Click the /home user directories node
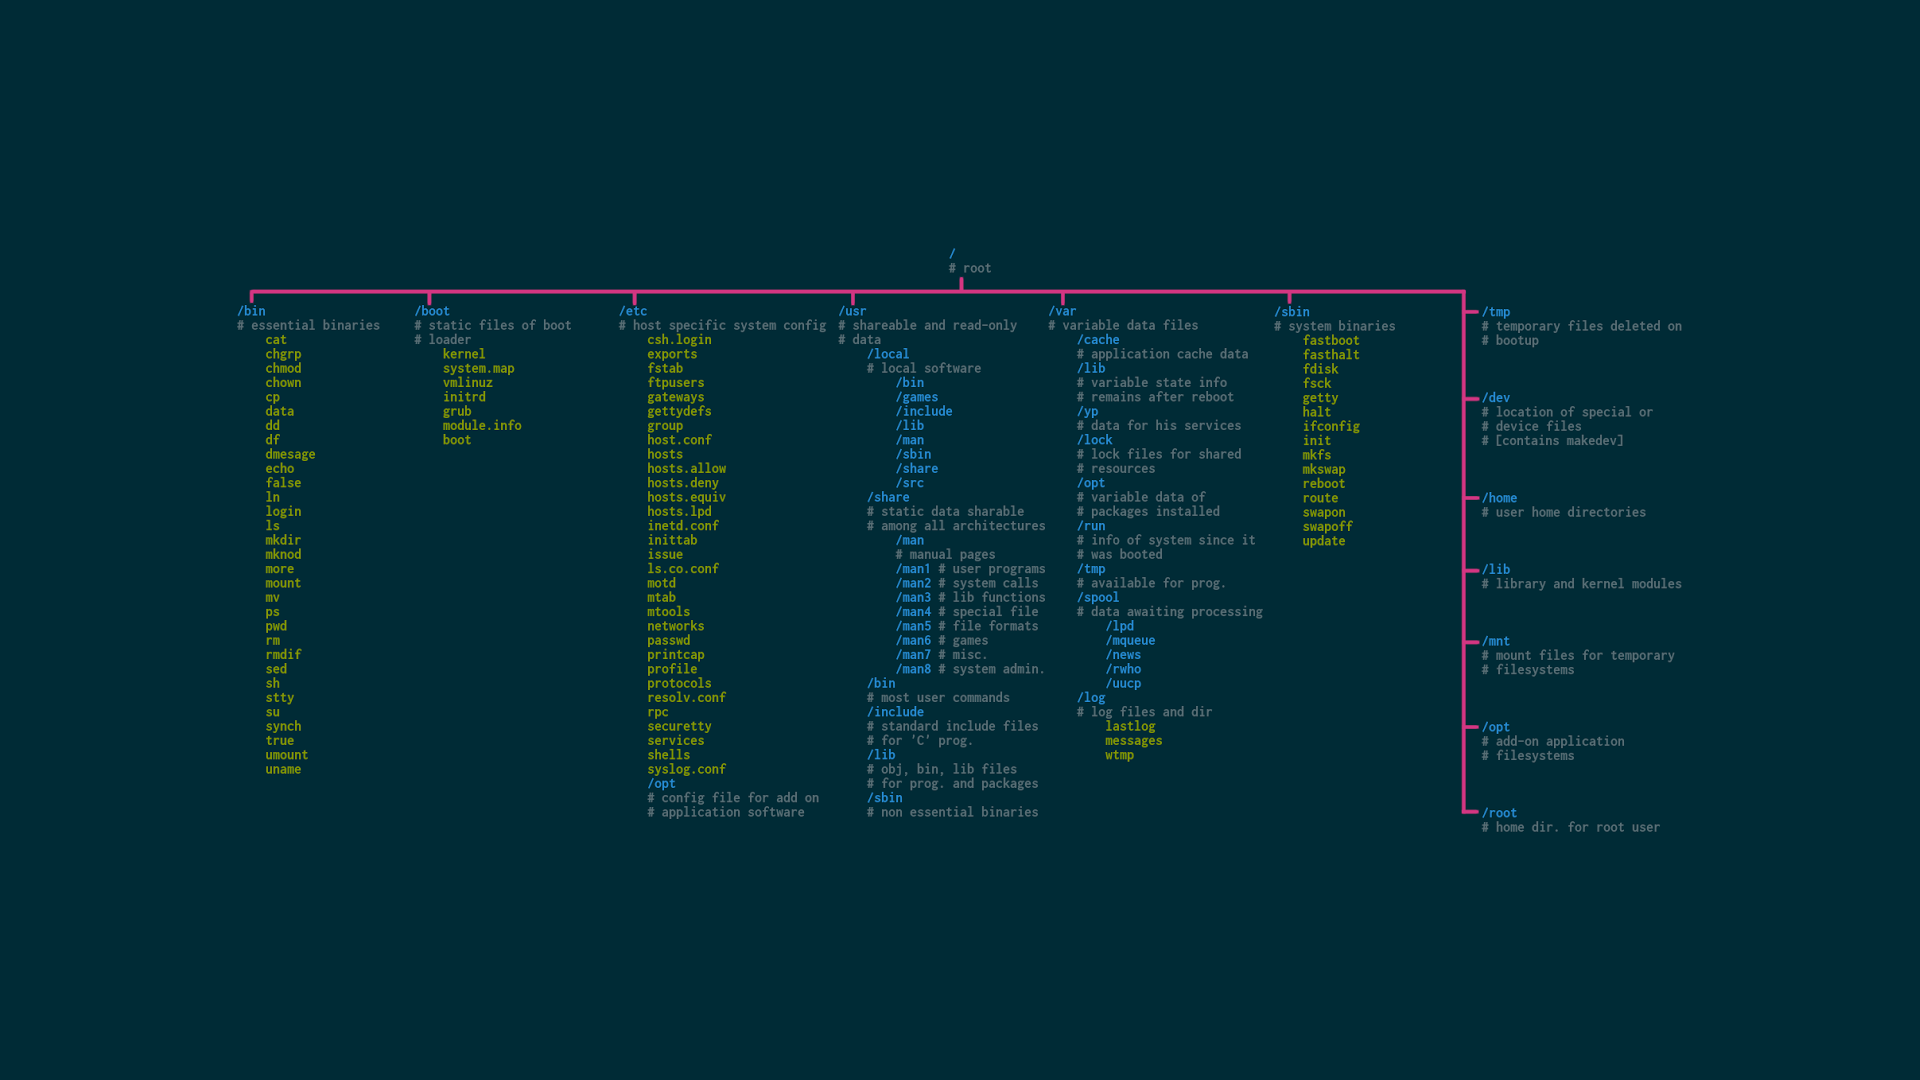 [1498, 497]
